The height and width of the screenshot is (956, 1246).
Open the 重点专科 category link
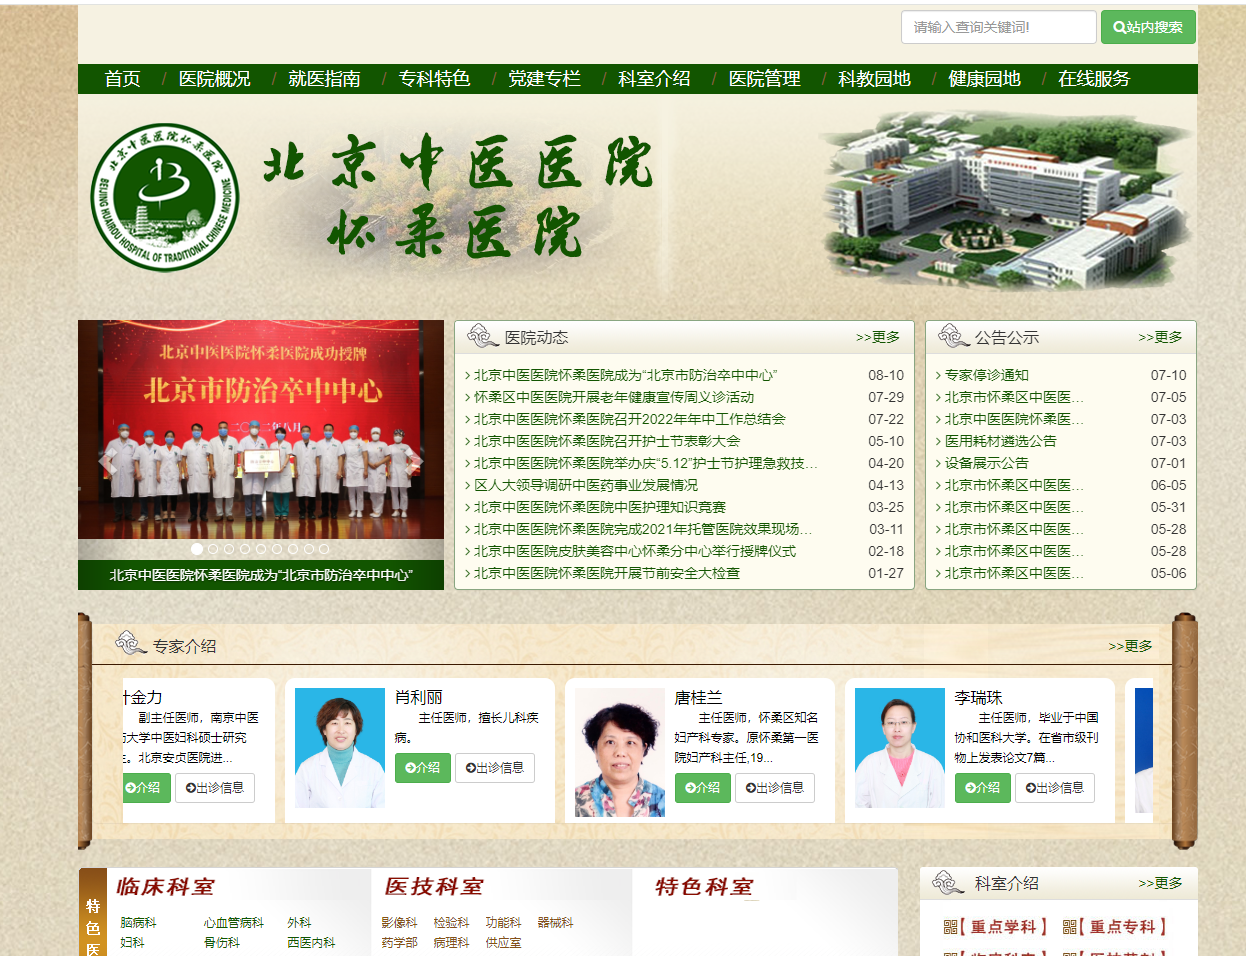(1115, 927)
